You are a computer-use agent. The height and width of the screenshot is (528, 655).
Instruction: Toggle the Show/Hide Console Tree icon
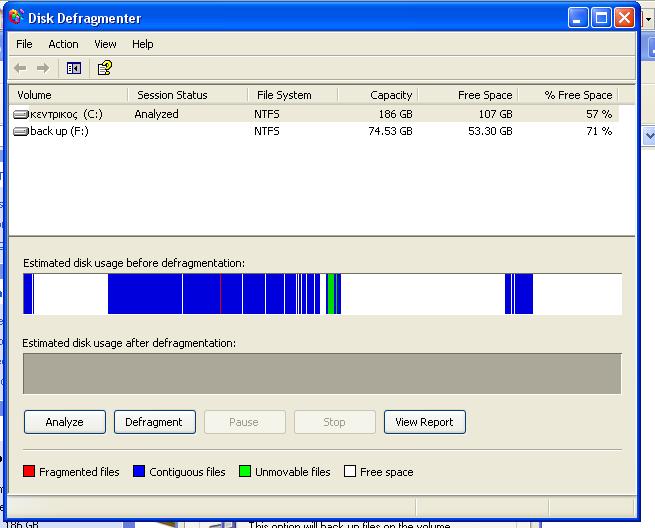click(x=74, y=68)
